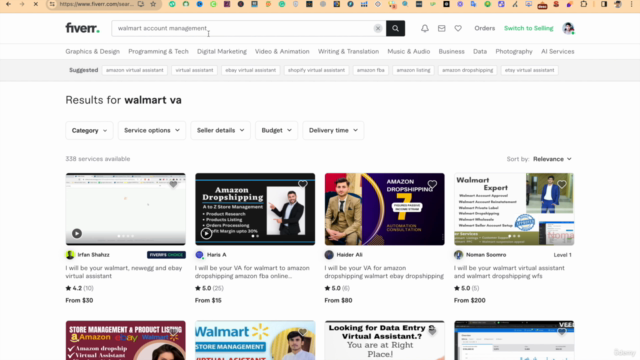The width and height of the screenshot is (640, 360).
Task: Open the profile avatar menu
Action: click(568, 28)
